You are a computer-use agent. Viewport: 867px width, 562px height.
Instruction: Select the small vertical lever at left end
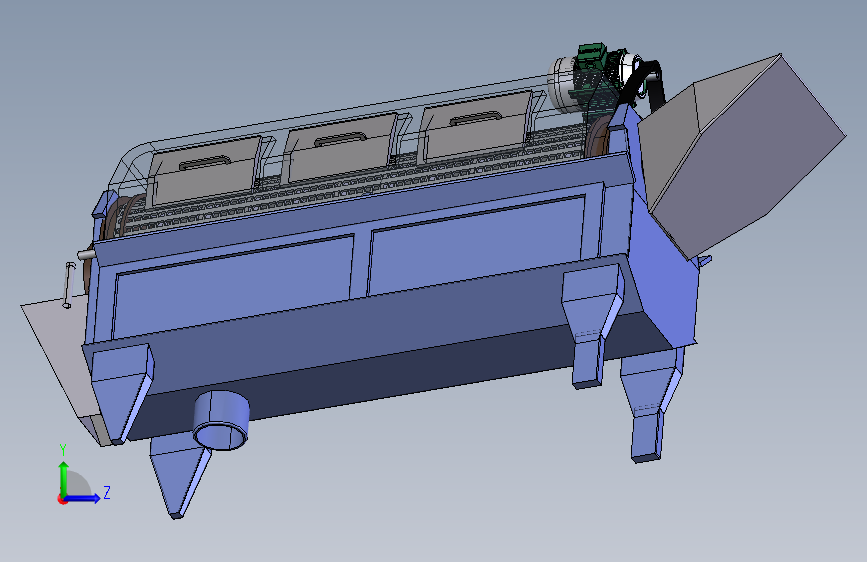point(68,285)
